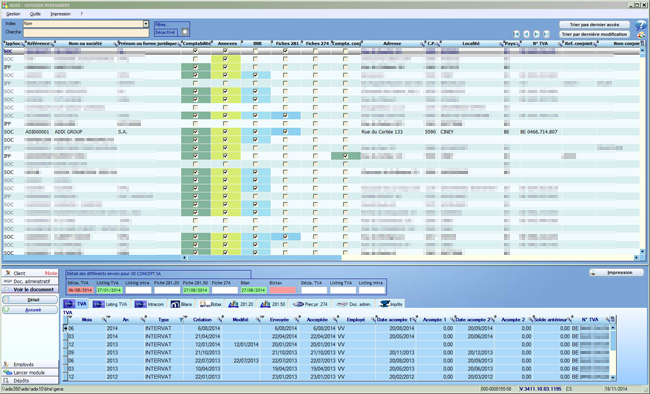Toggle Annexes checkbox in first SOC row
Screen dimensions: 650x394
pos(225,51)
